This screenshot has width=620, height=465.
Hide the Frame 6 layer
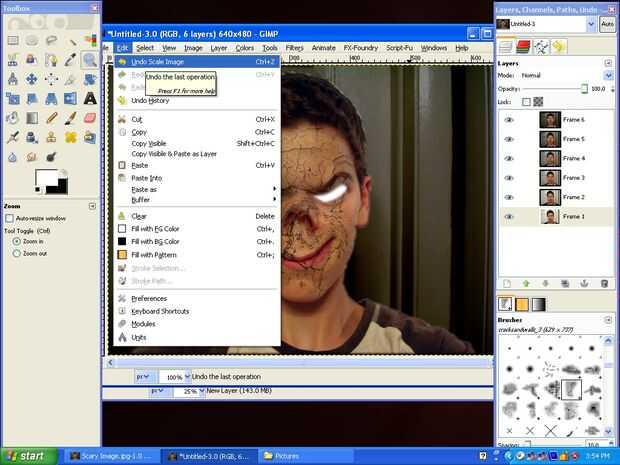point(509,119)
